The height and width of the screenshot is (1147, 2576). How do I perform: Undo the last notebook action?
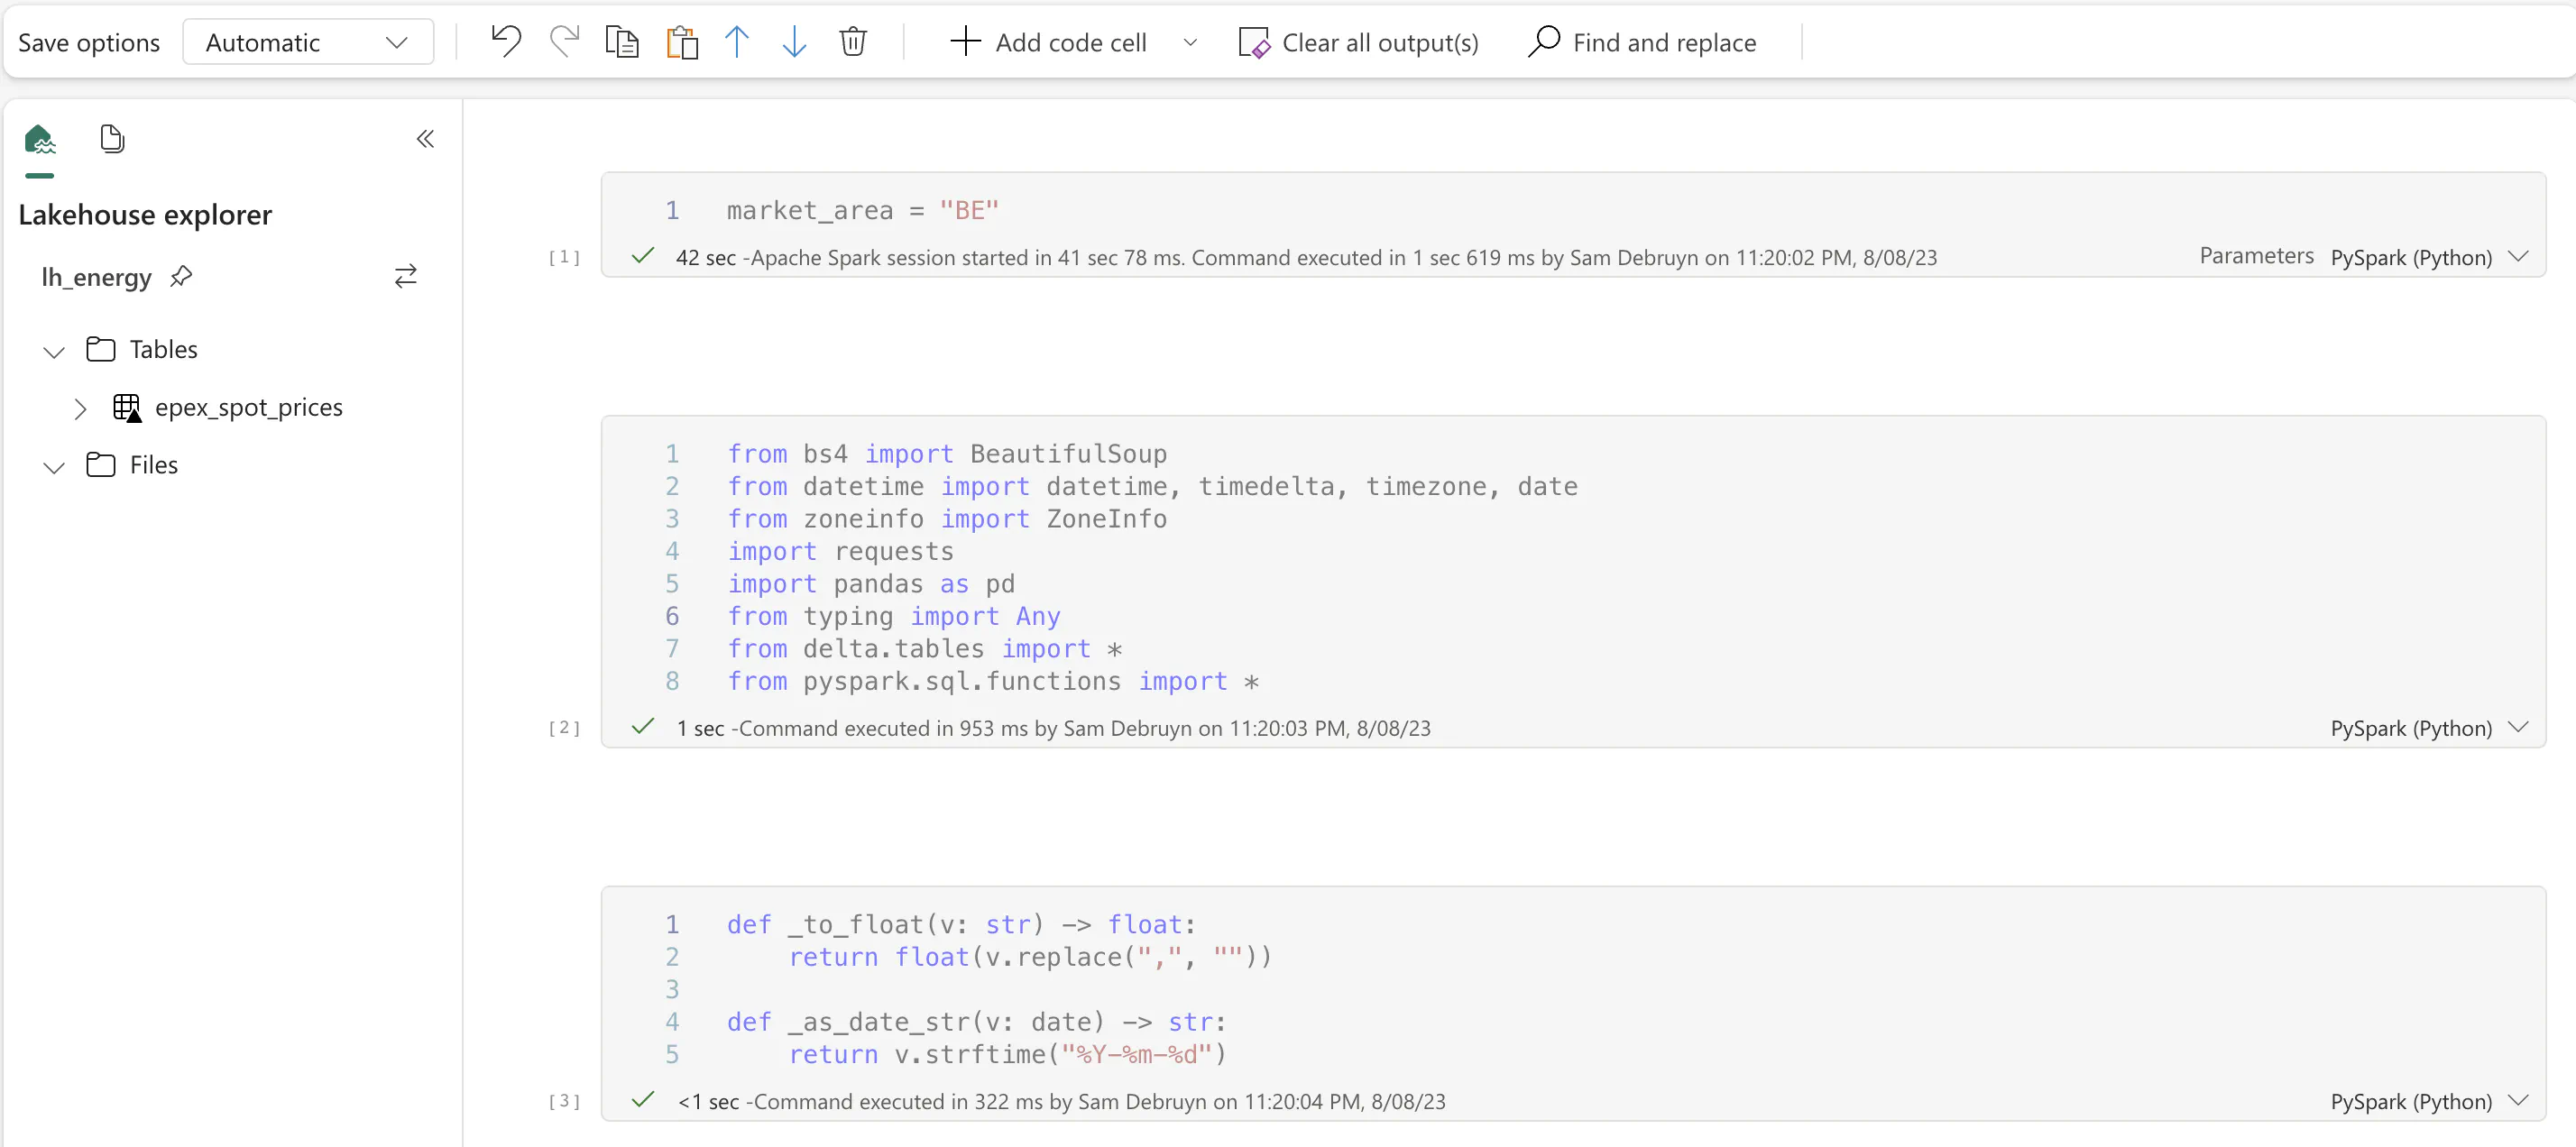click(506, 41)
